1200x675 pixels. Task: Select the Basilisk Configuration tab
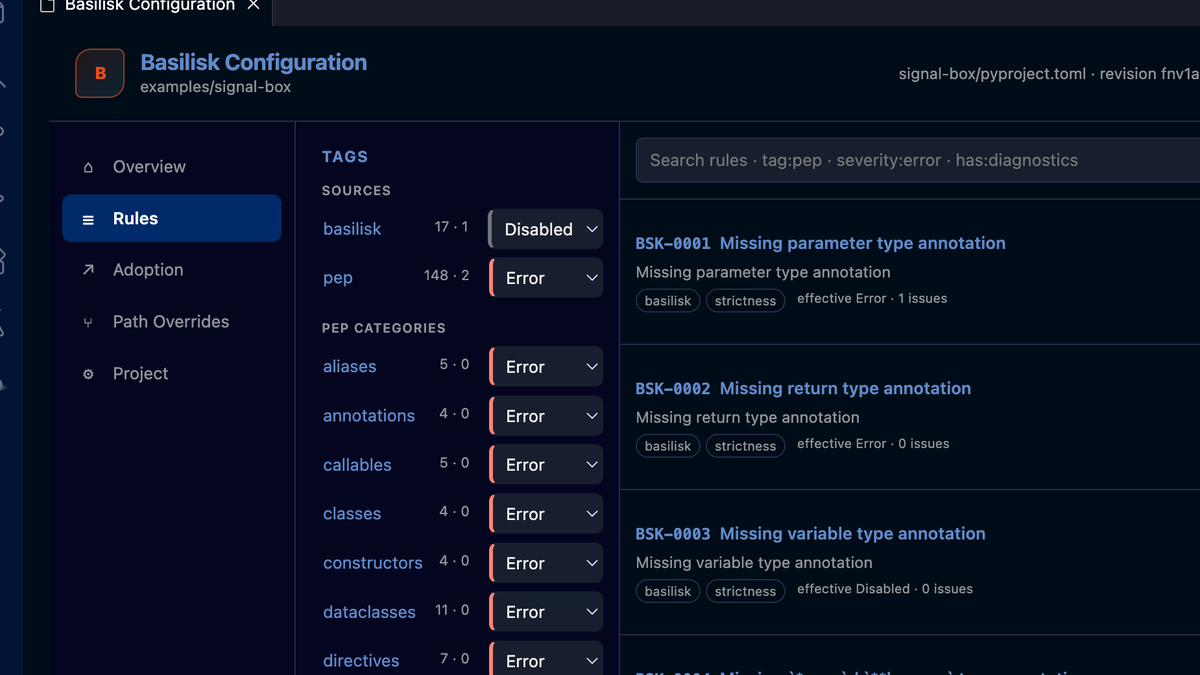(x=150, y=6)
